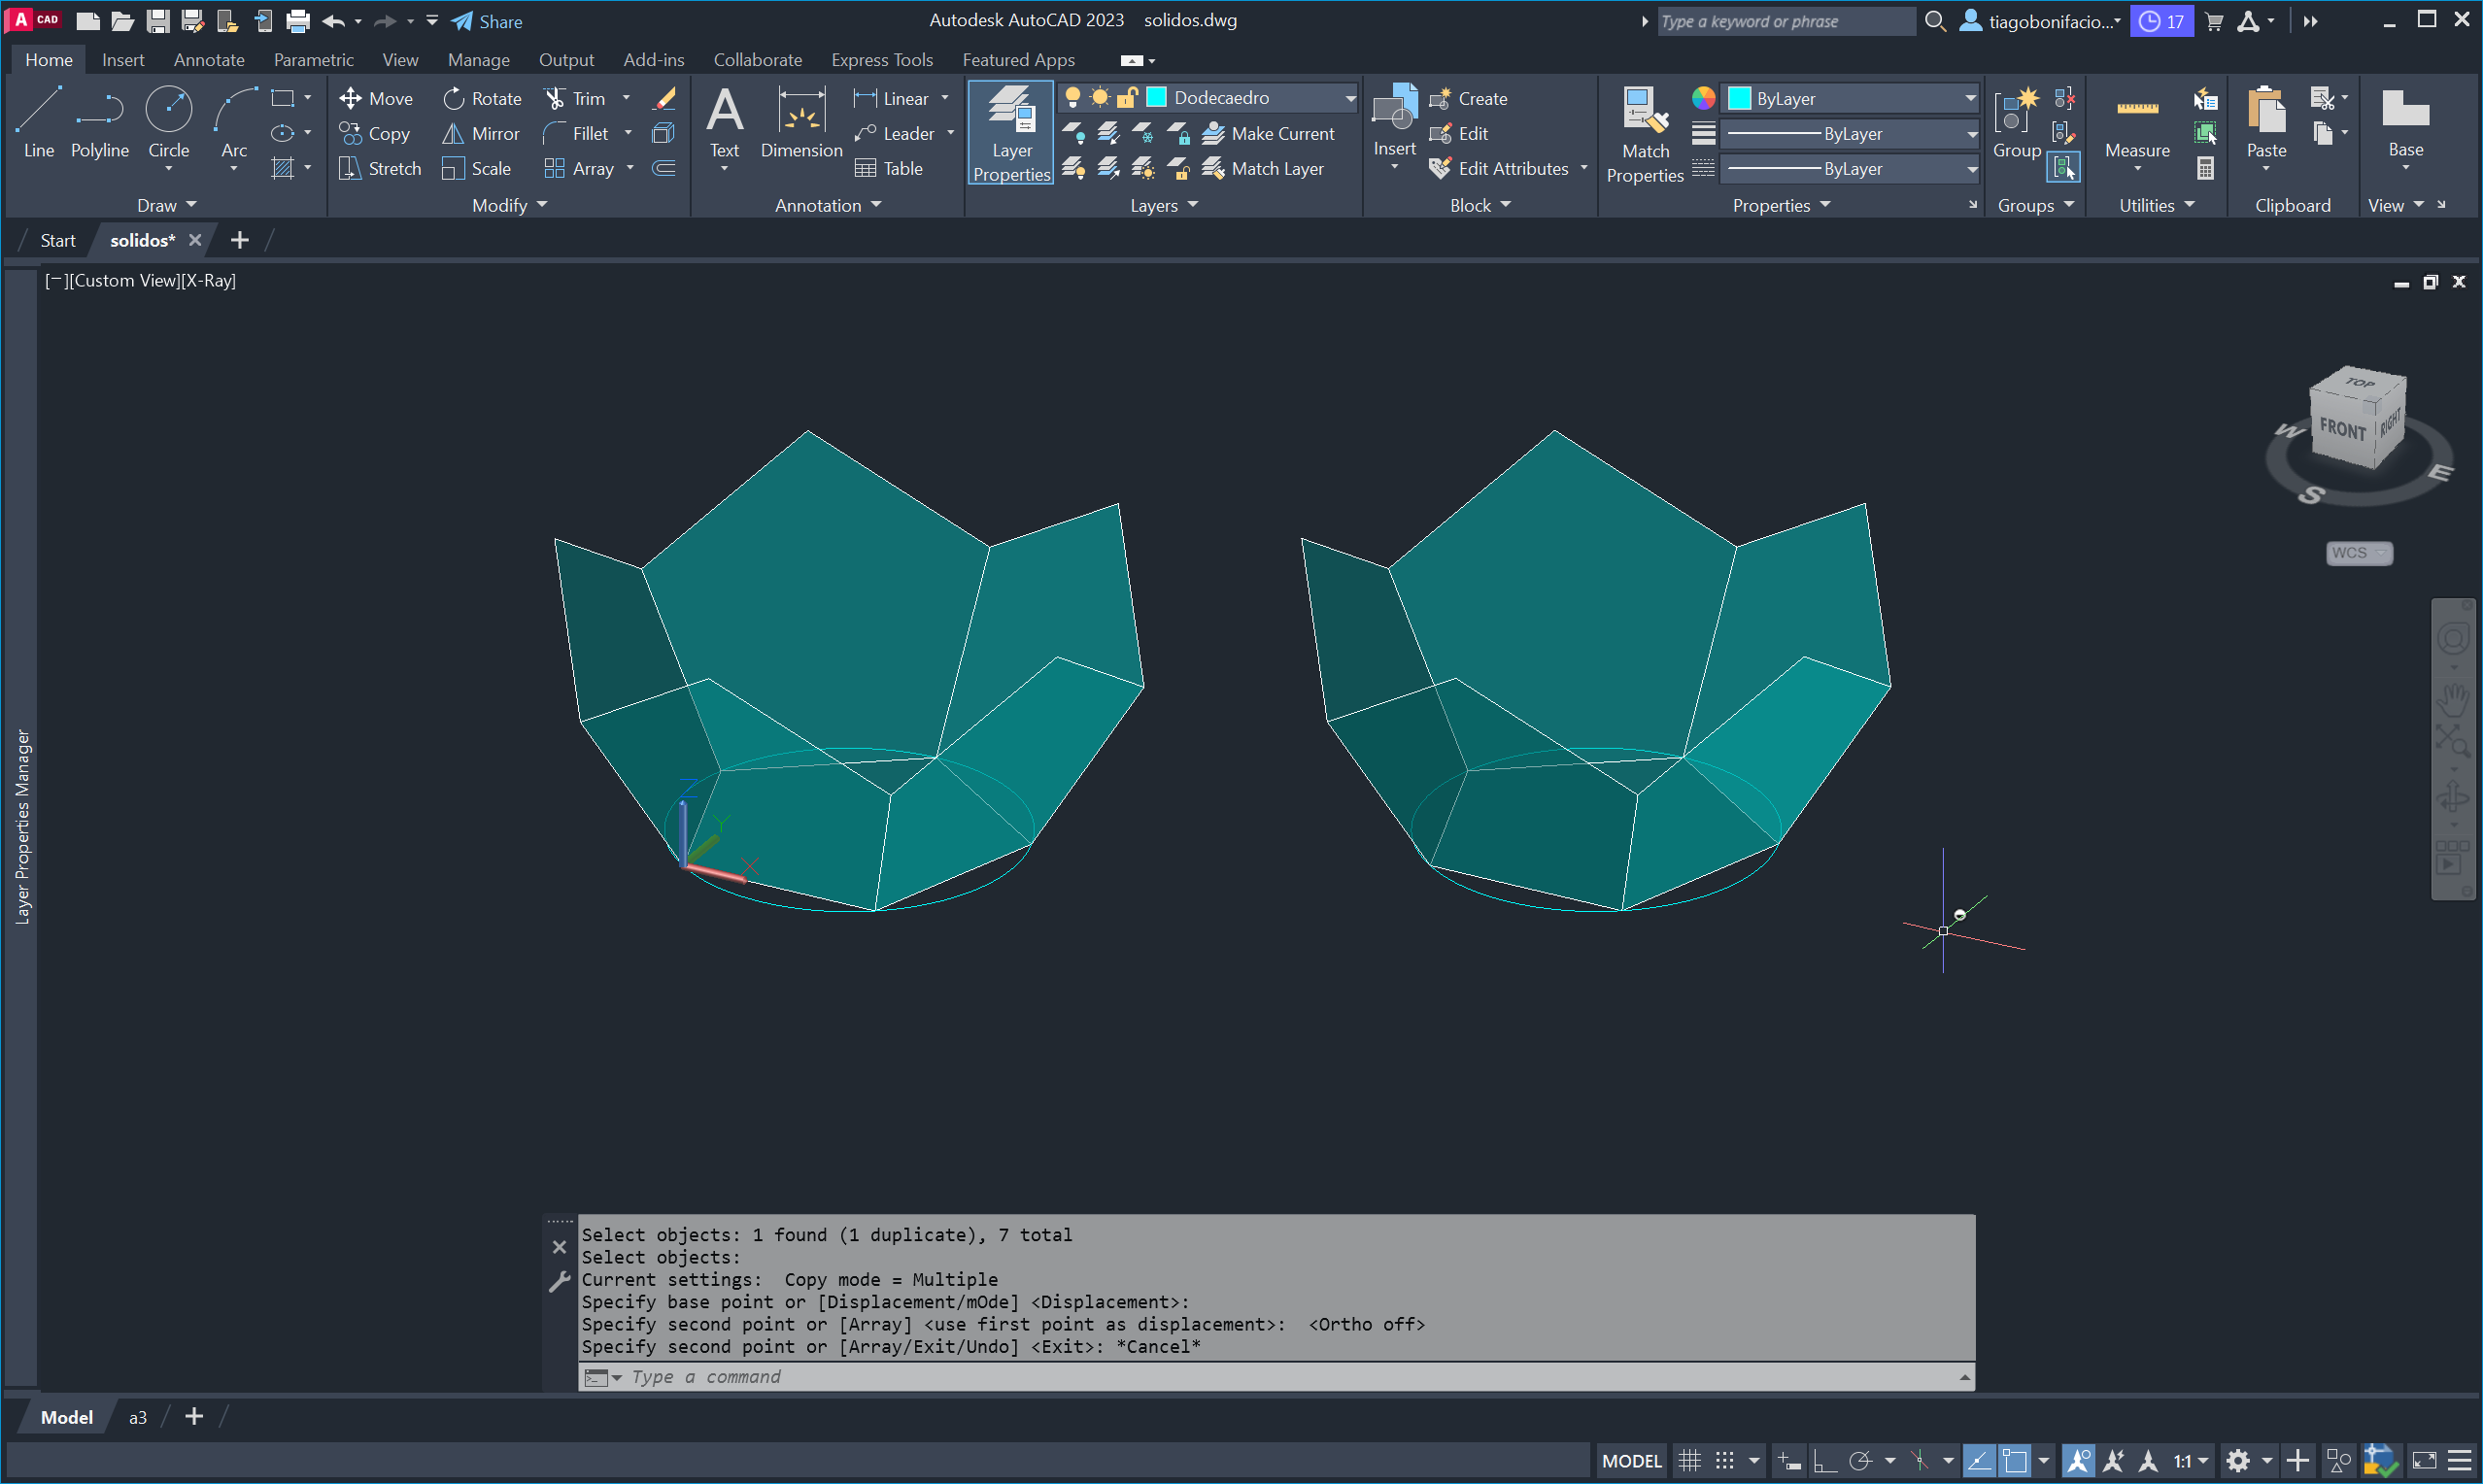
Task: Click the Share button
Action: [487, 21]
